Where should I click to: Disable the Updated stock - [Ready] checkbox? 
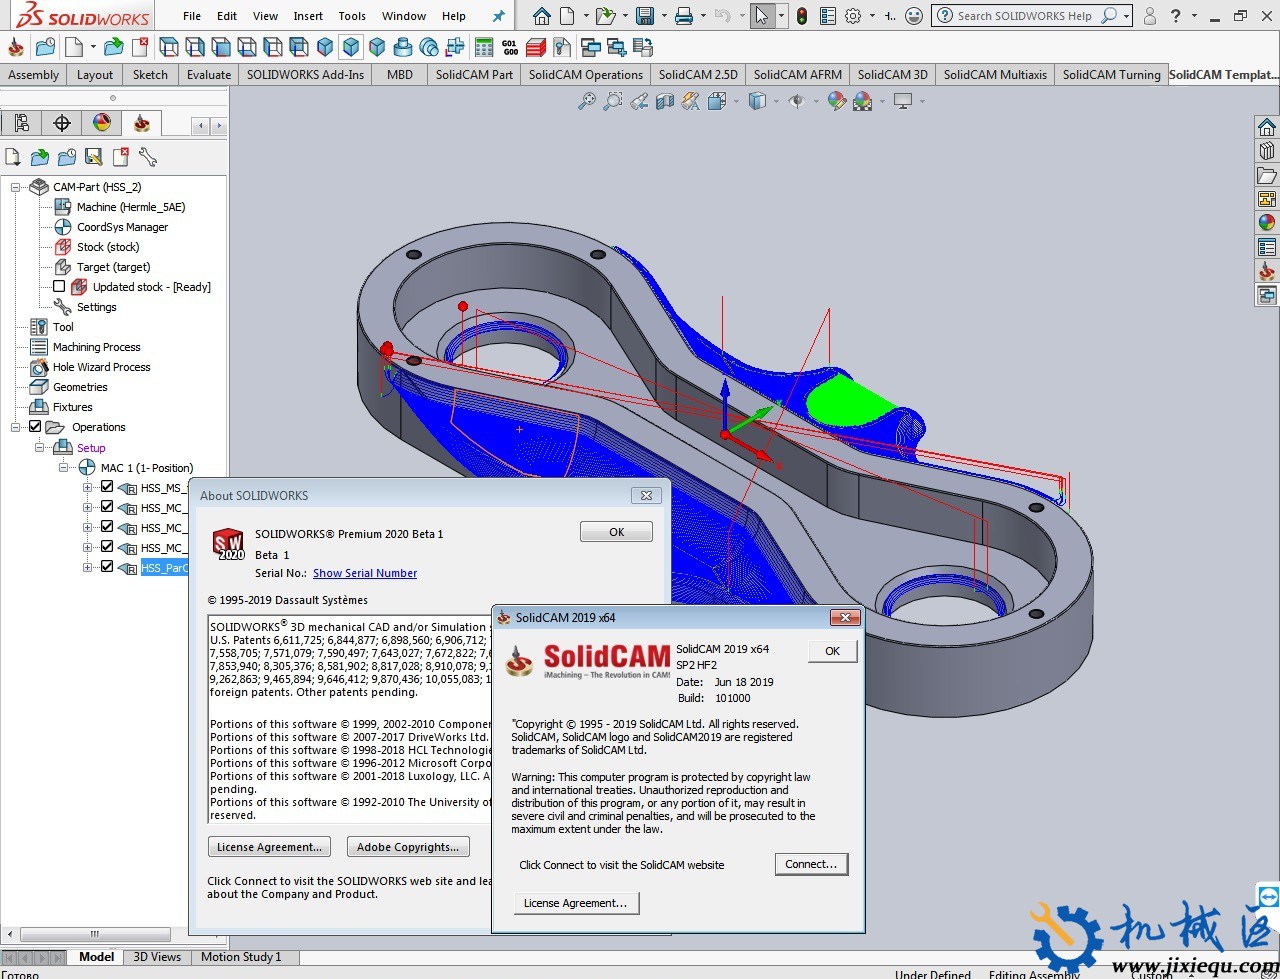coord(60,286)
